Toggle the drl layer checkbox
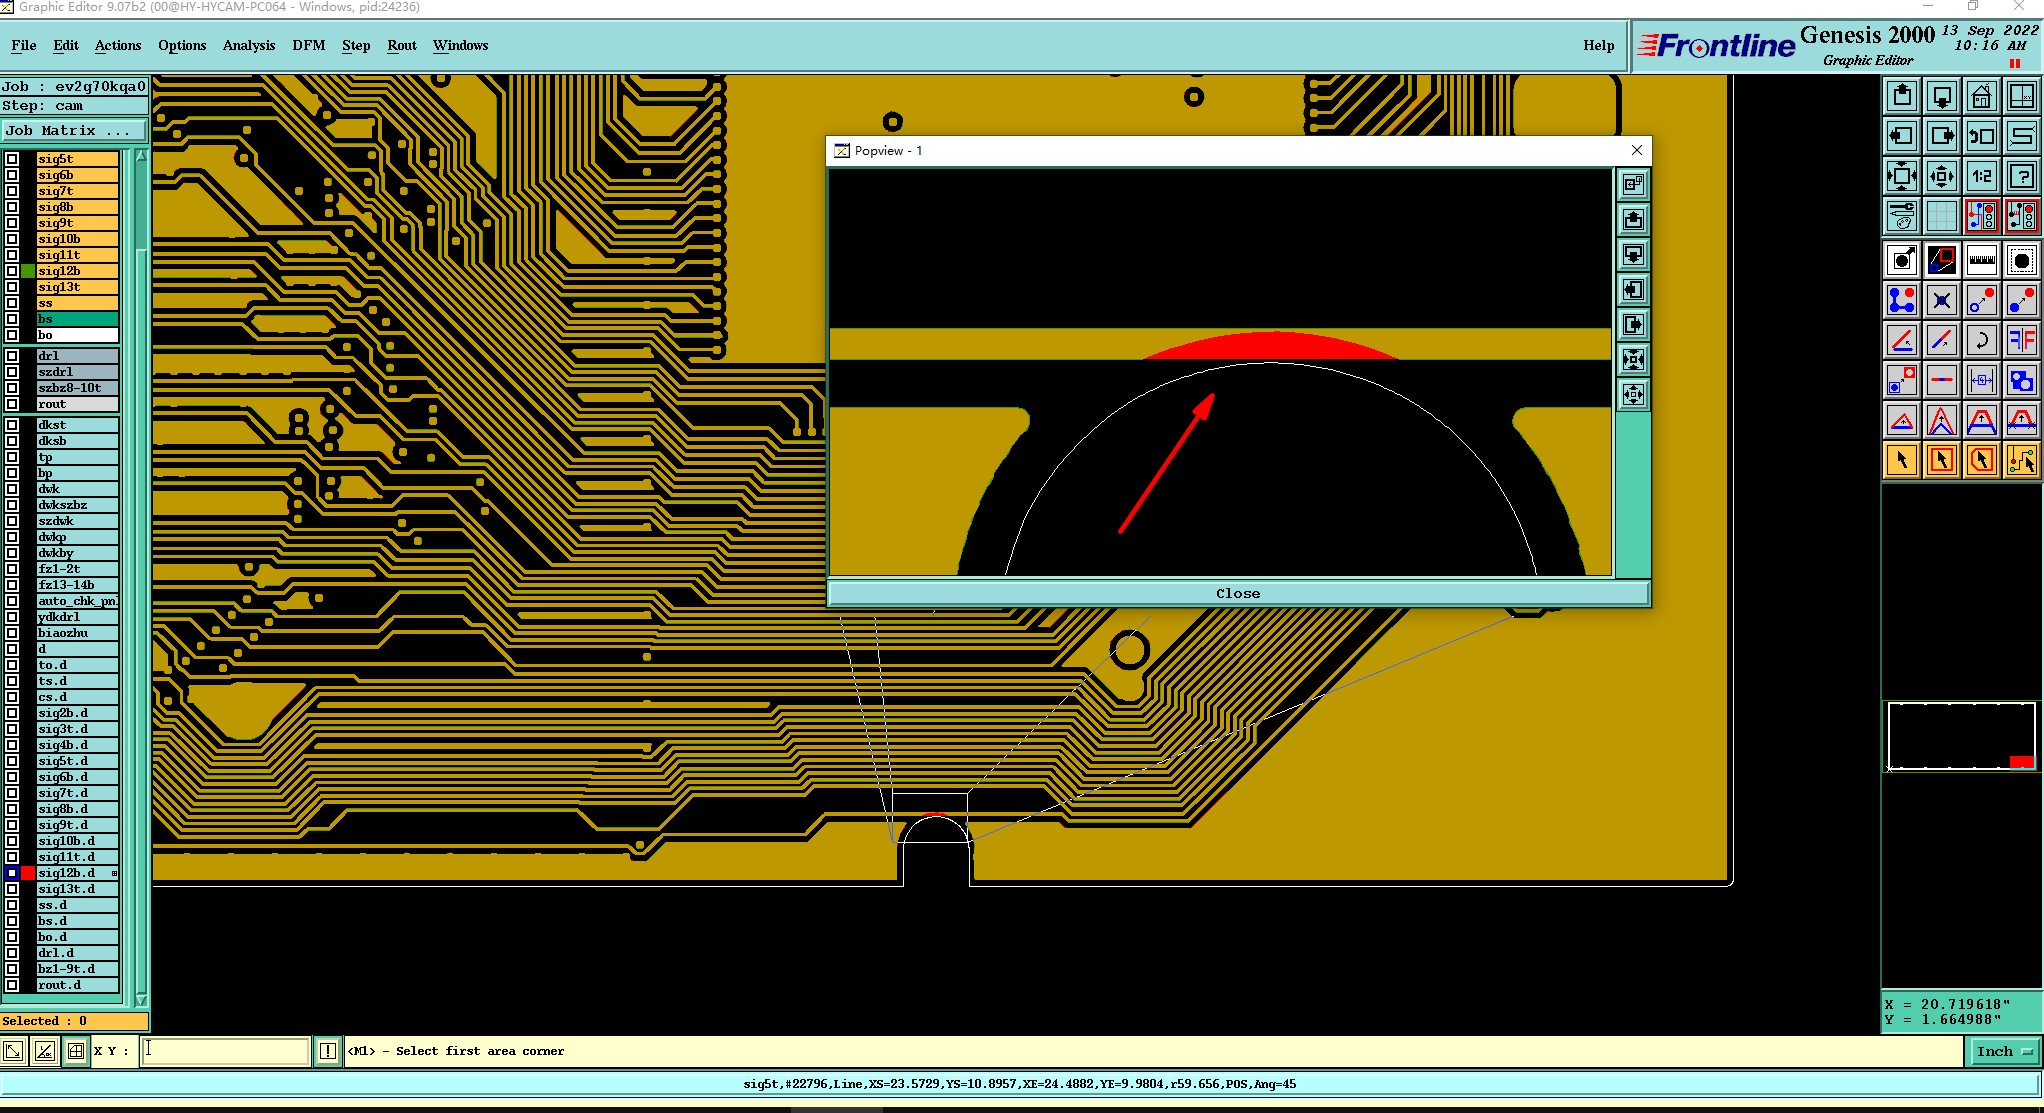Image resolution: width=2044 pixels, height=1113 pixels. tap(12, 356)
